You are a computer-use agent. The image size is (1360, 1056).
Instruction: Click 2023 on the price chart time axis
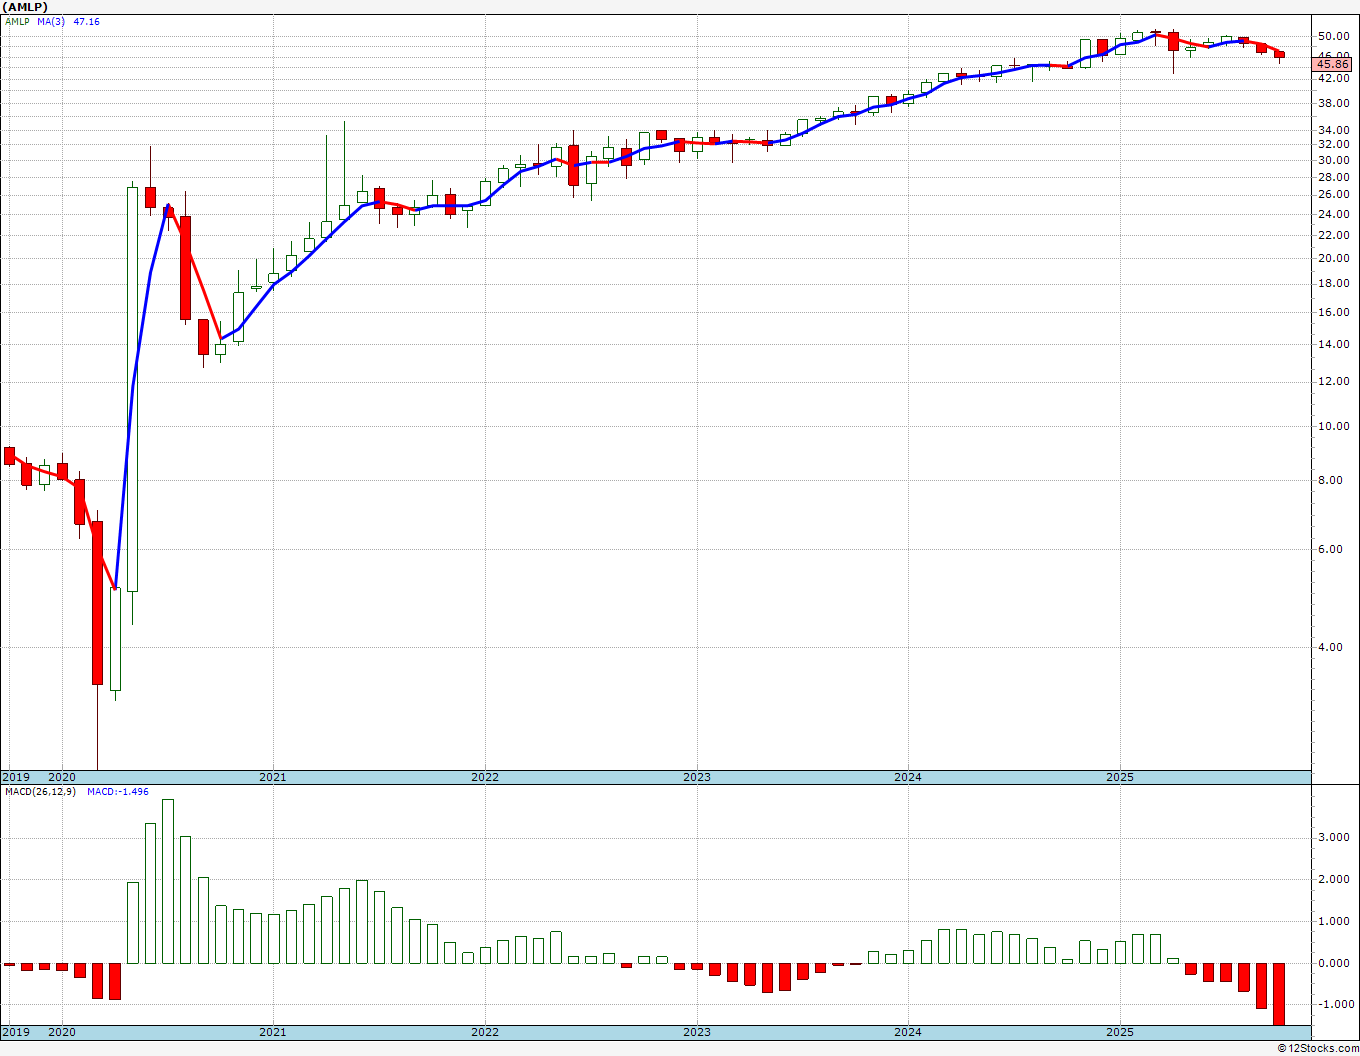click(x=697, y=777)
